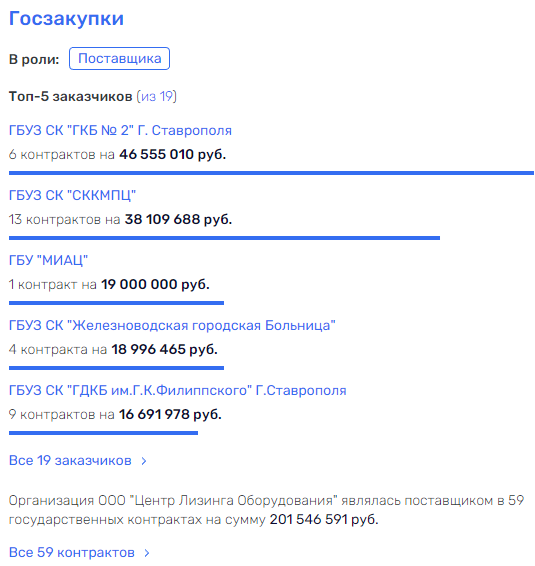535x566 pixels.
Task: Click chevron arrow next to Все 19 заказчиков
Action: 144,461
